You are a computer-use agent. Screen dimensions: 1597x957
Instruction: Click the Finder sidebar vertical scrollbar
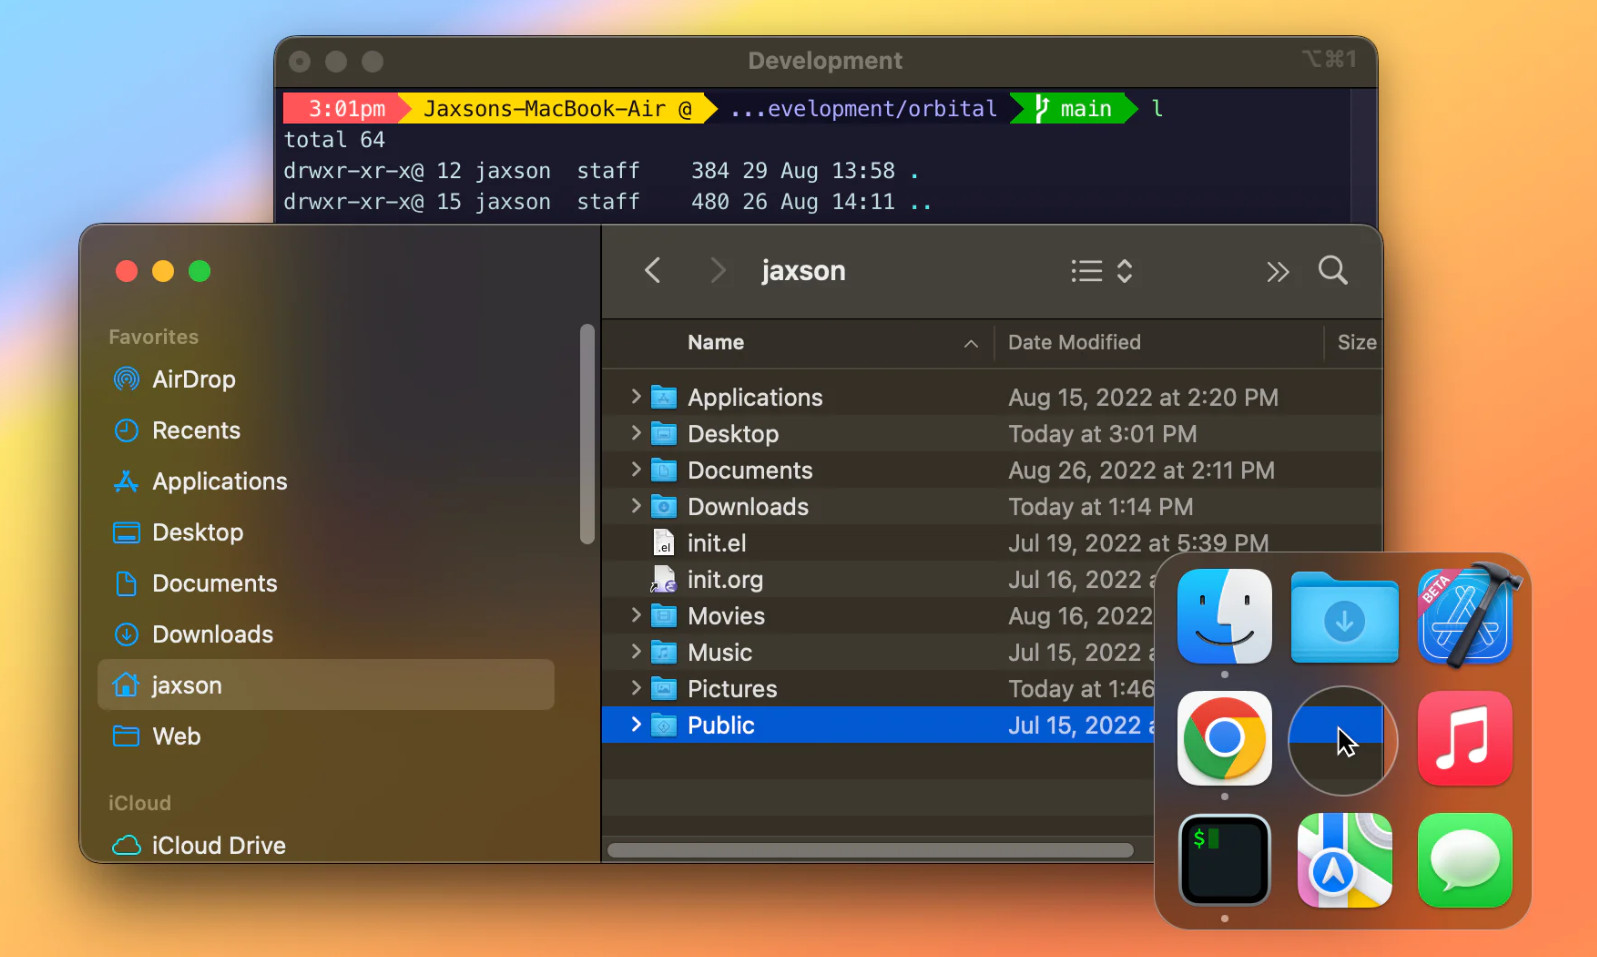click(587, 434)
